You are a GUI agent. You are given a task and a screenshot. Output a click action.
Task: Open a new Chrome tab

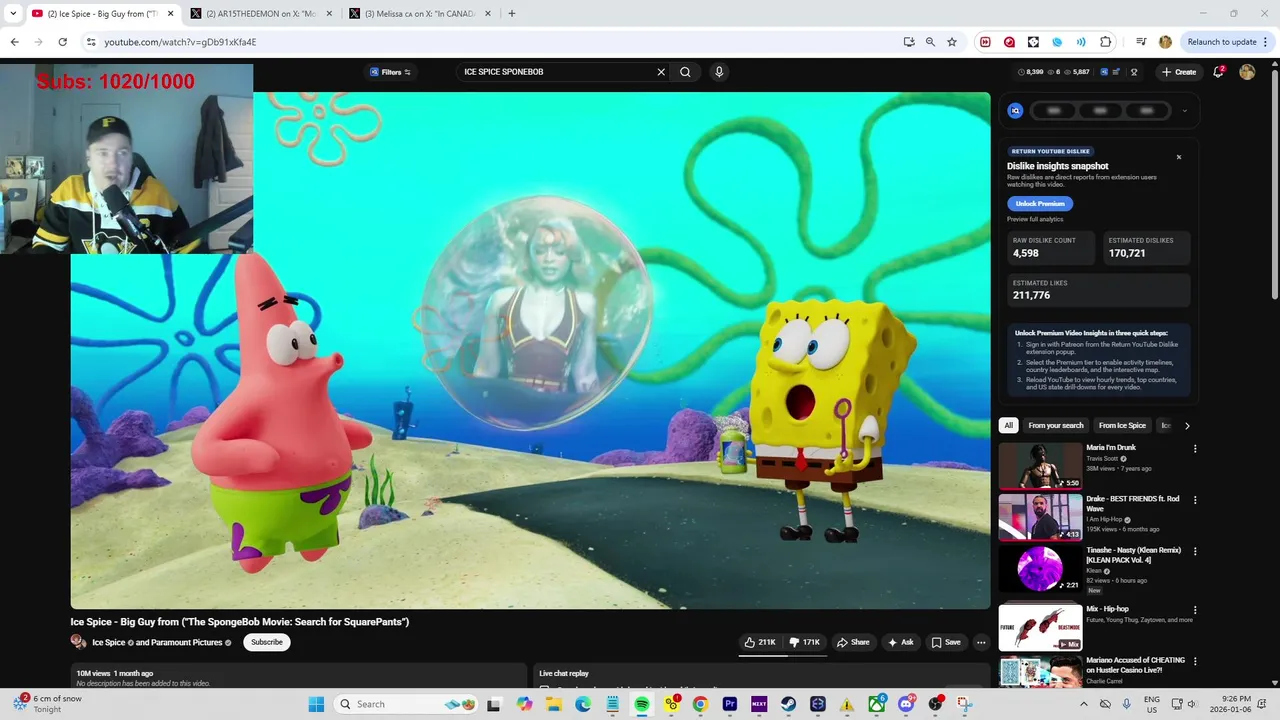(512, 14)
